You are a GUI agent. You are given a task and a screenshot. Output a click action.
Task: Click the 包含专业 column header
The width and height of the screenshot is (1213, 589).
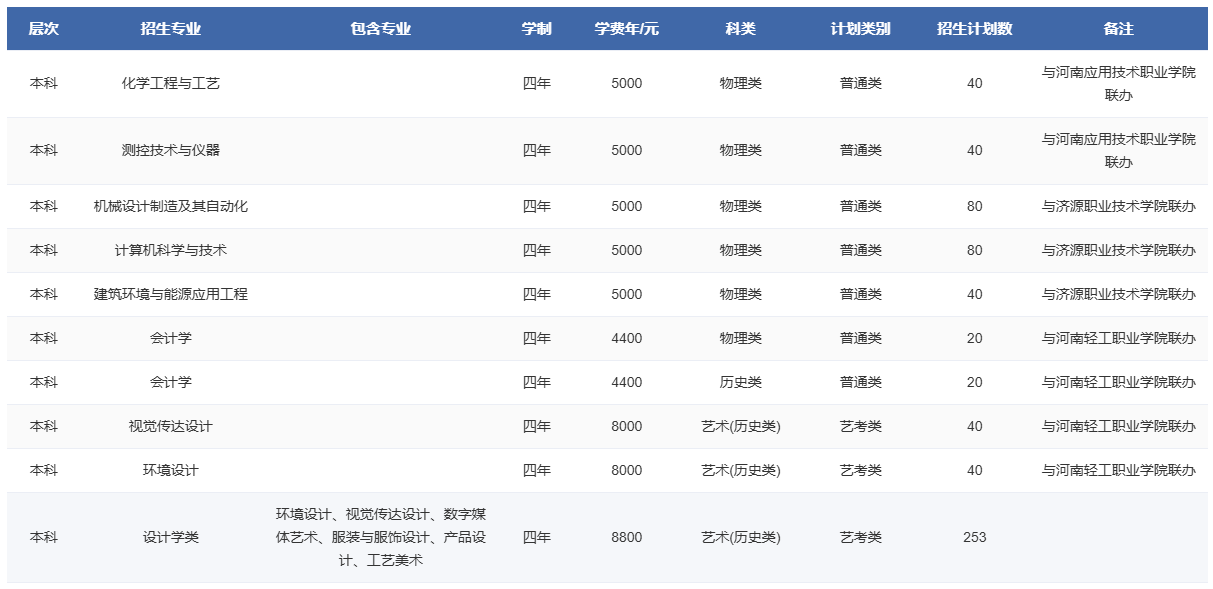tap(381, 29)
